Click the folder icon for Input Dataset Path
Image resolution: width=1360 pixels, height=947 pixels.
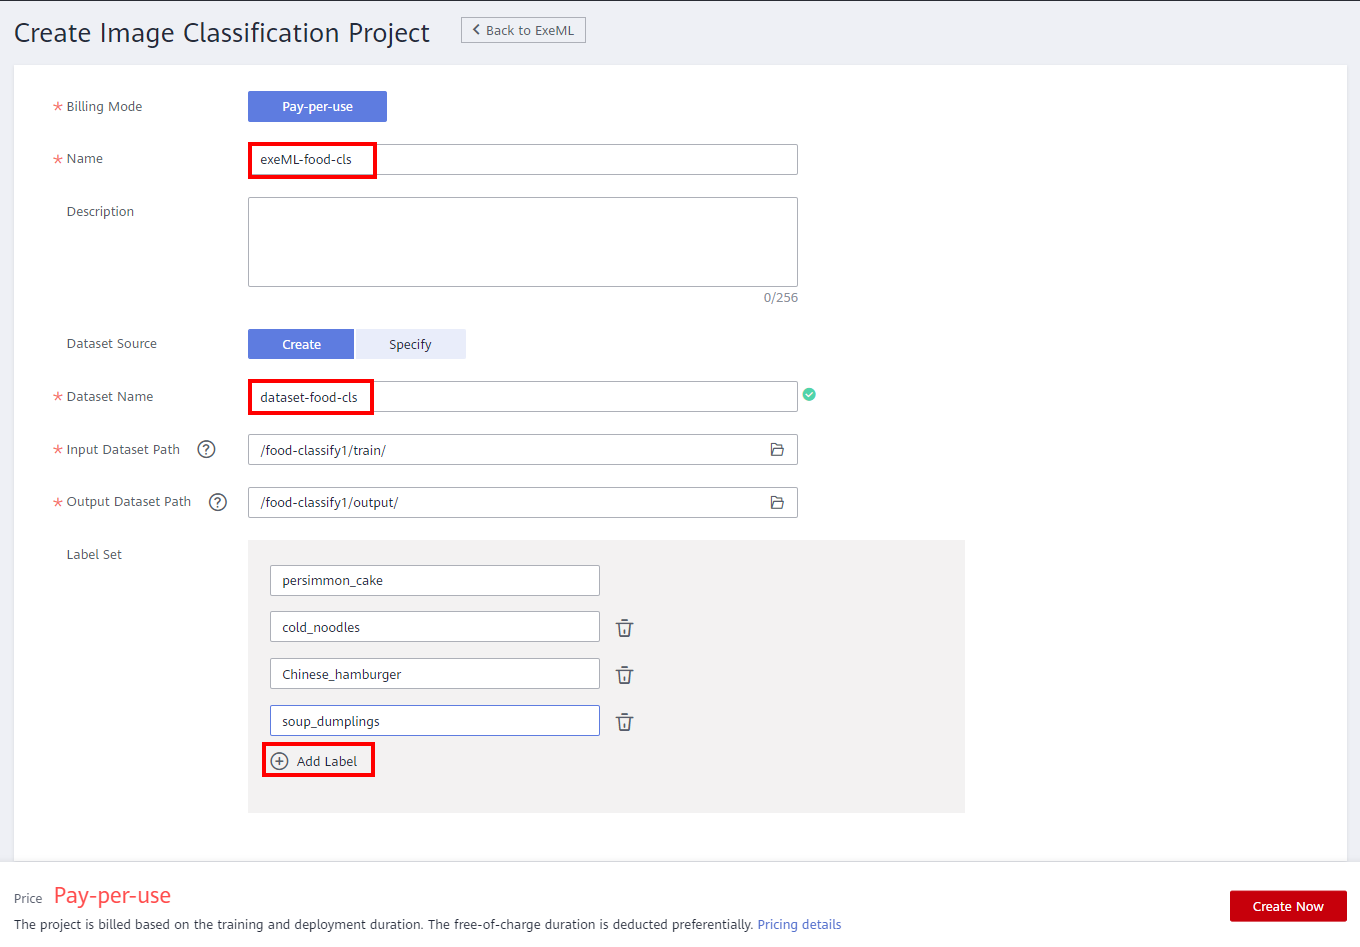pos(776,450)
